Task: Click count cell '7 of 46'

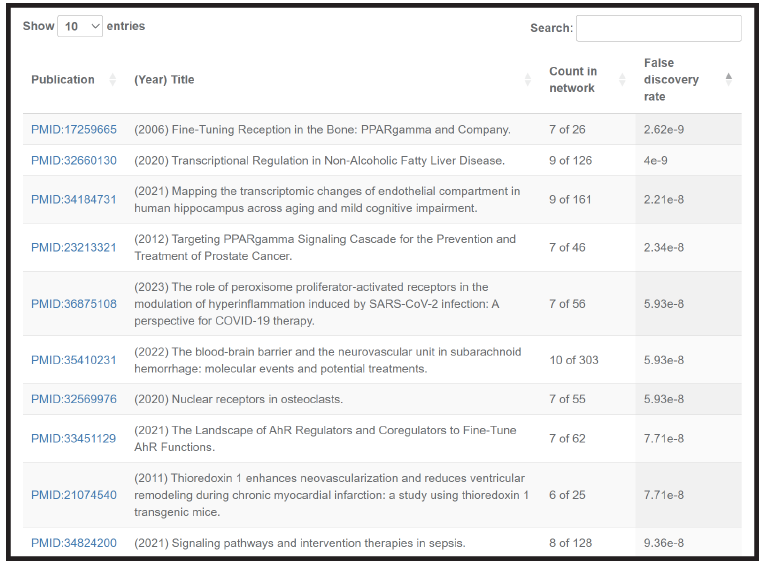Action: tap(567, 247)
